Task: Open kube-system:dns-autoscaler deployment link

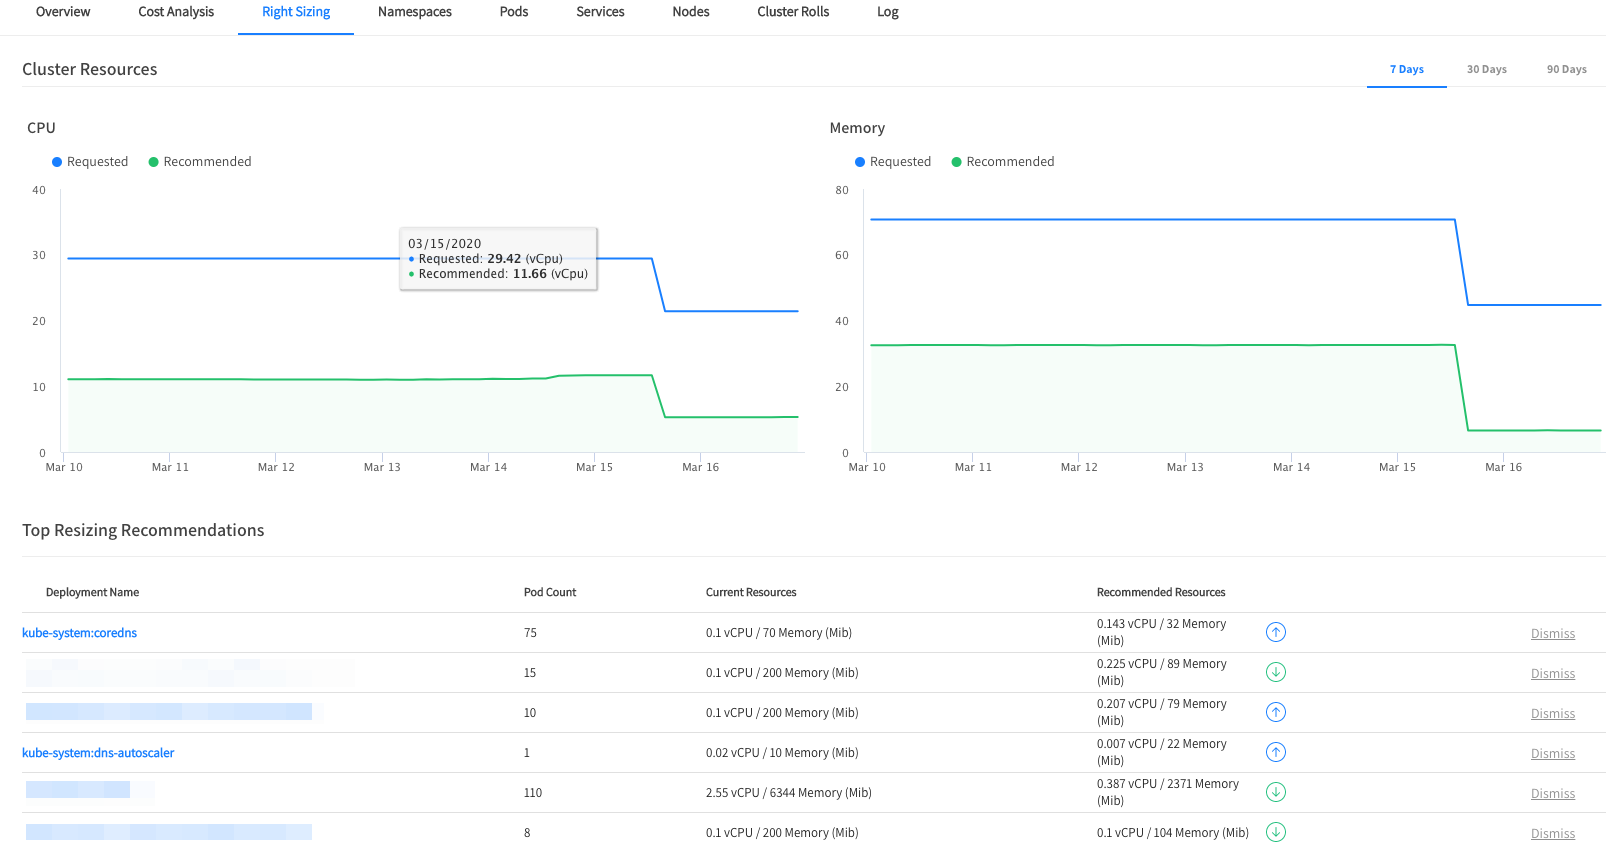Action: tap(98, 753)
